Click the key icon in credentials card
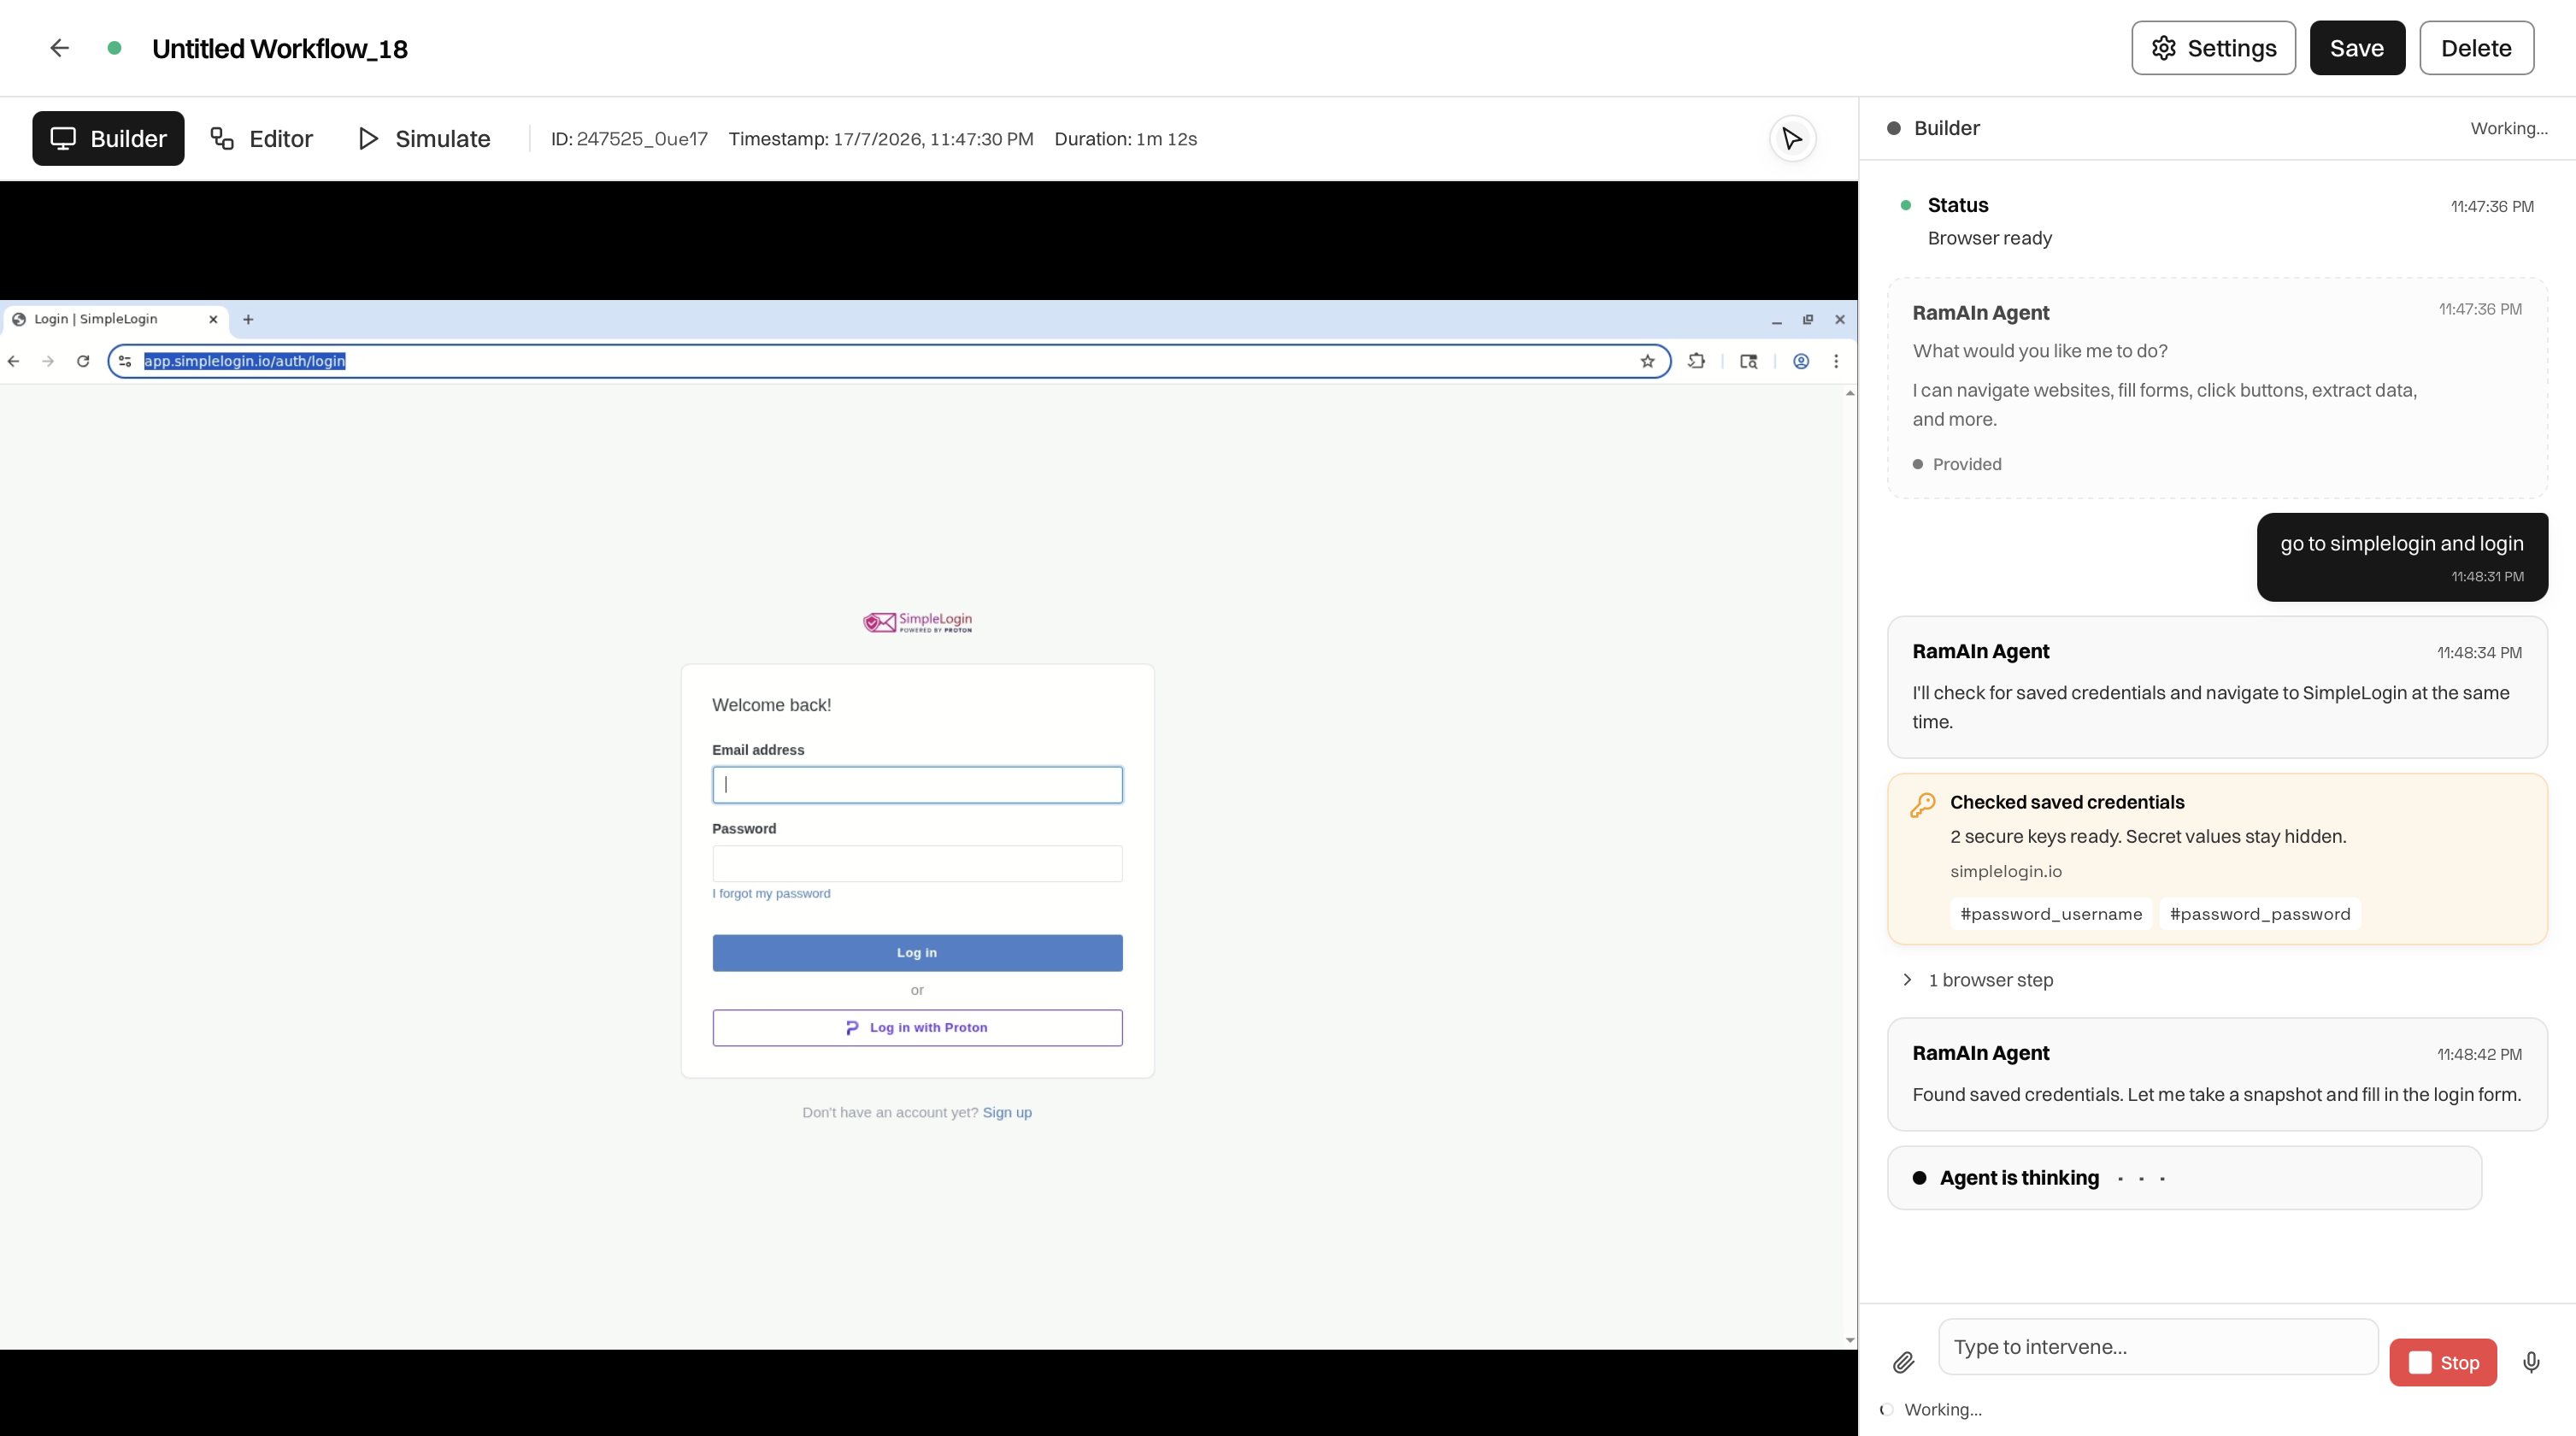The image size is (2576, 1436). coord(1922,805)
